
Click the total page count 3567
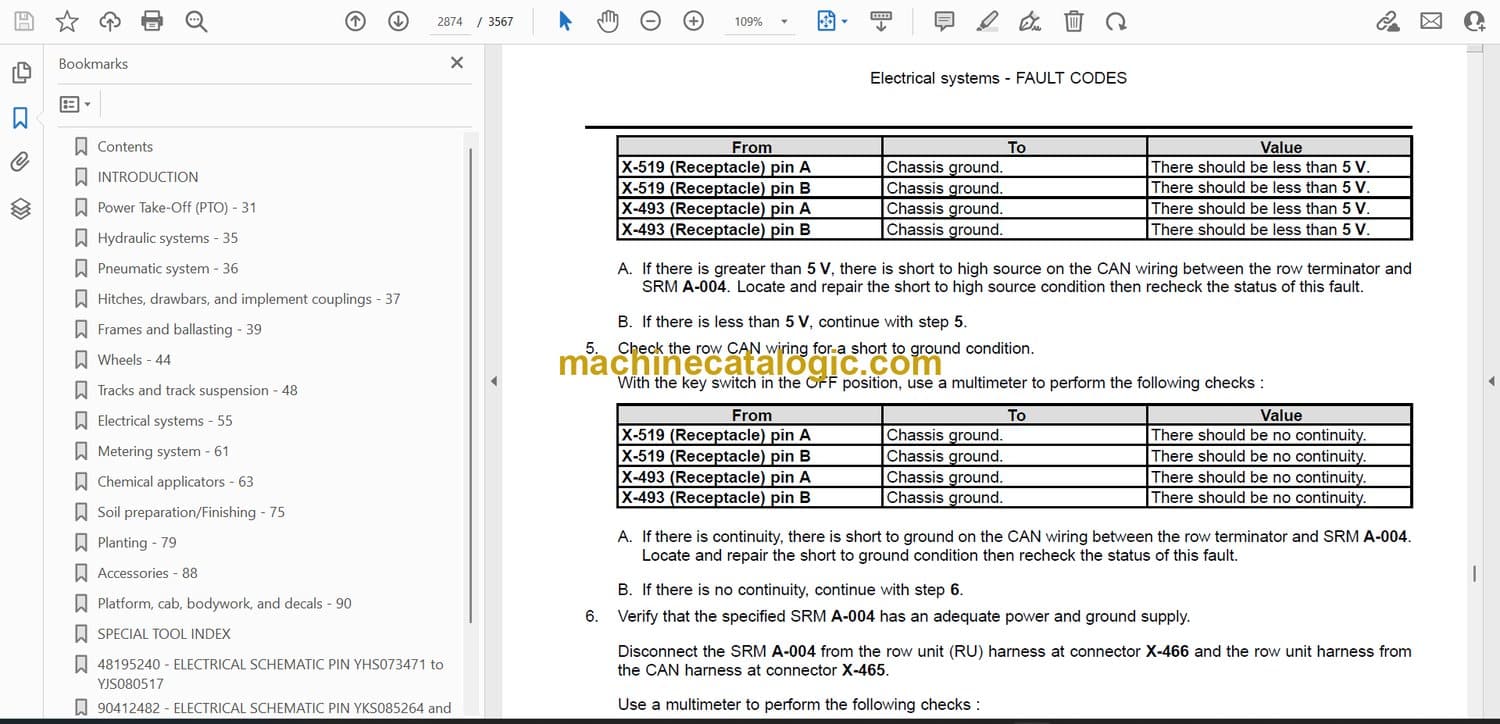click(501, 21)
